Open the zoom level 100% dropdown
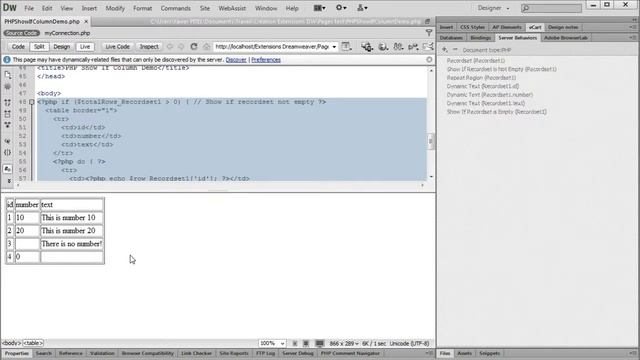 [x=272, y=343]
